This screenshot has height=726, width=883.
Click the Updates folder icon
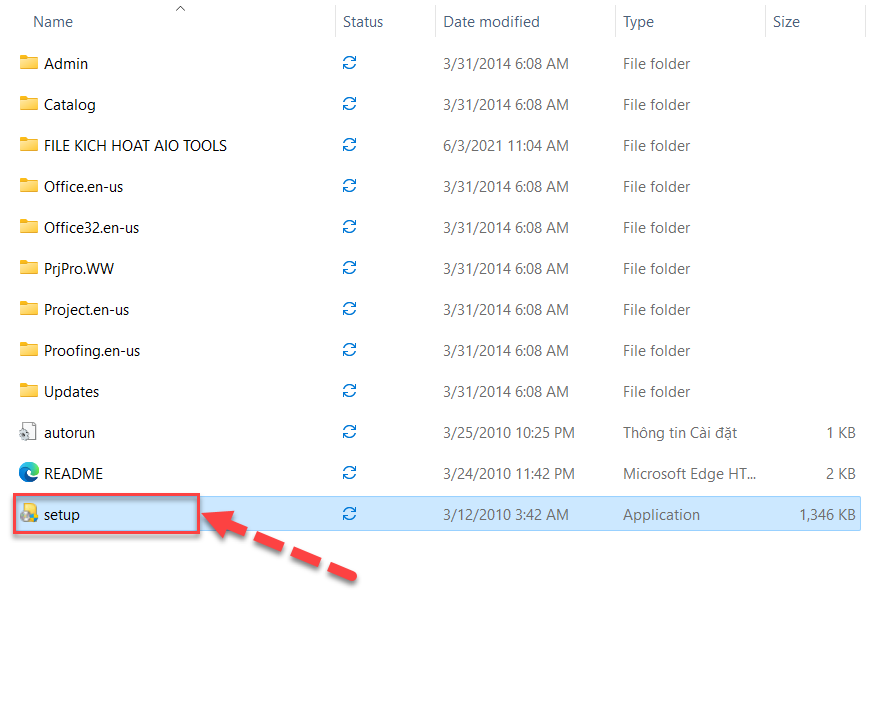pyautogui.click(x=27, y=391)
